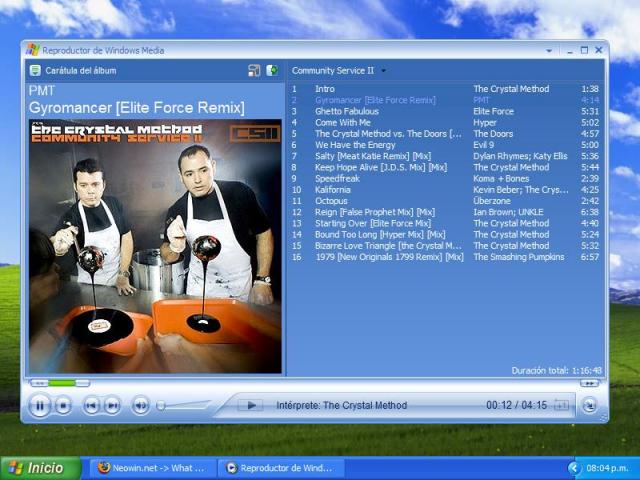Select track Reign [False Prophet Mix]
Image resolution: width=640 pixels, height=480 pixels.
pos(445,212)
